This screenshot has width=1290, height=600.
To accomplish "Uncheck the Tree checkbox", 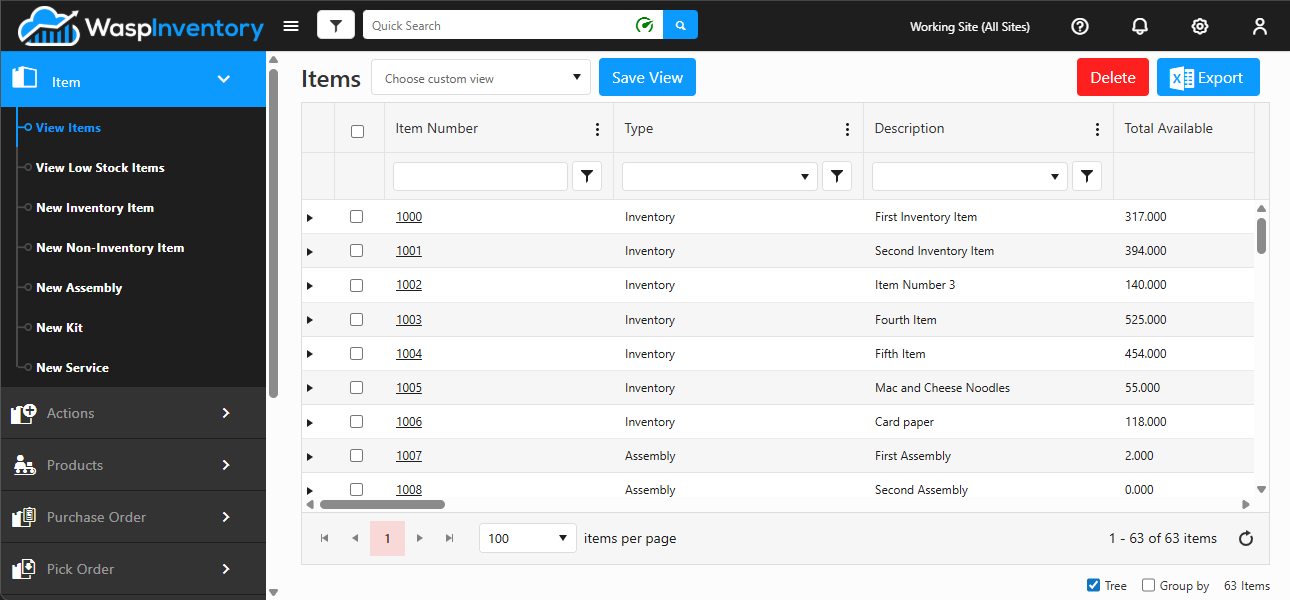I will click(1093, 586).
